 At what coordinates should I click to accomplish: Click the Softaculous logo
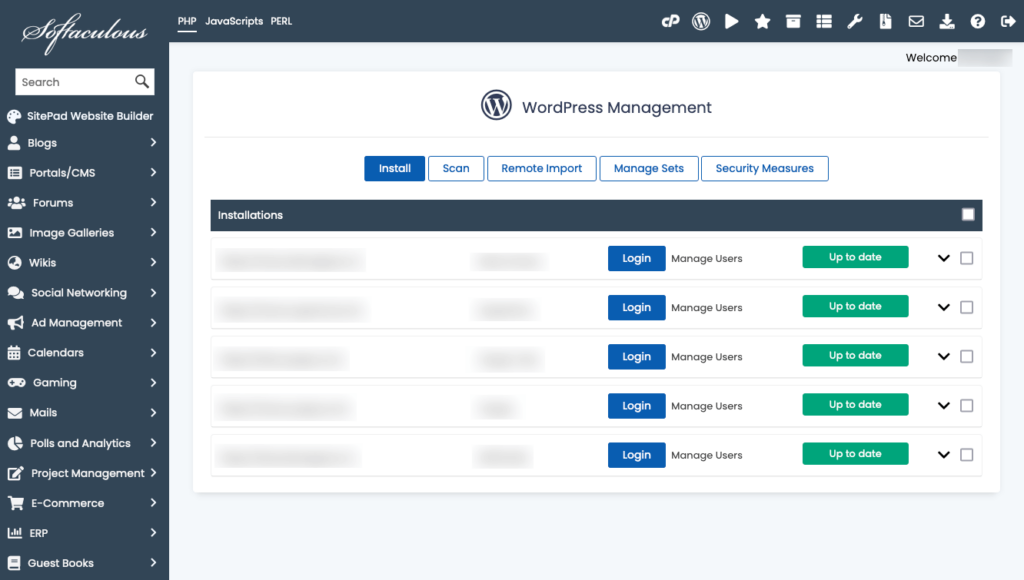pos(84,33)
